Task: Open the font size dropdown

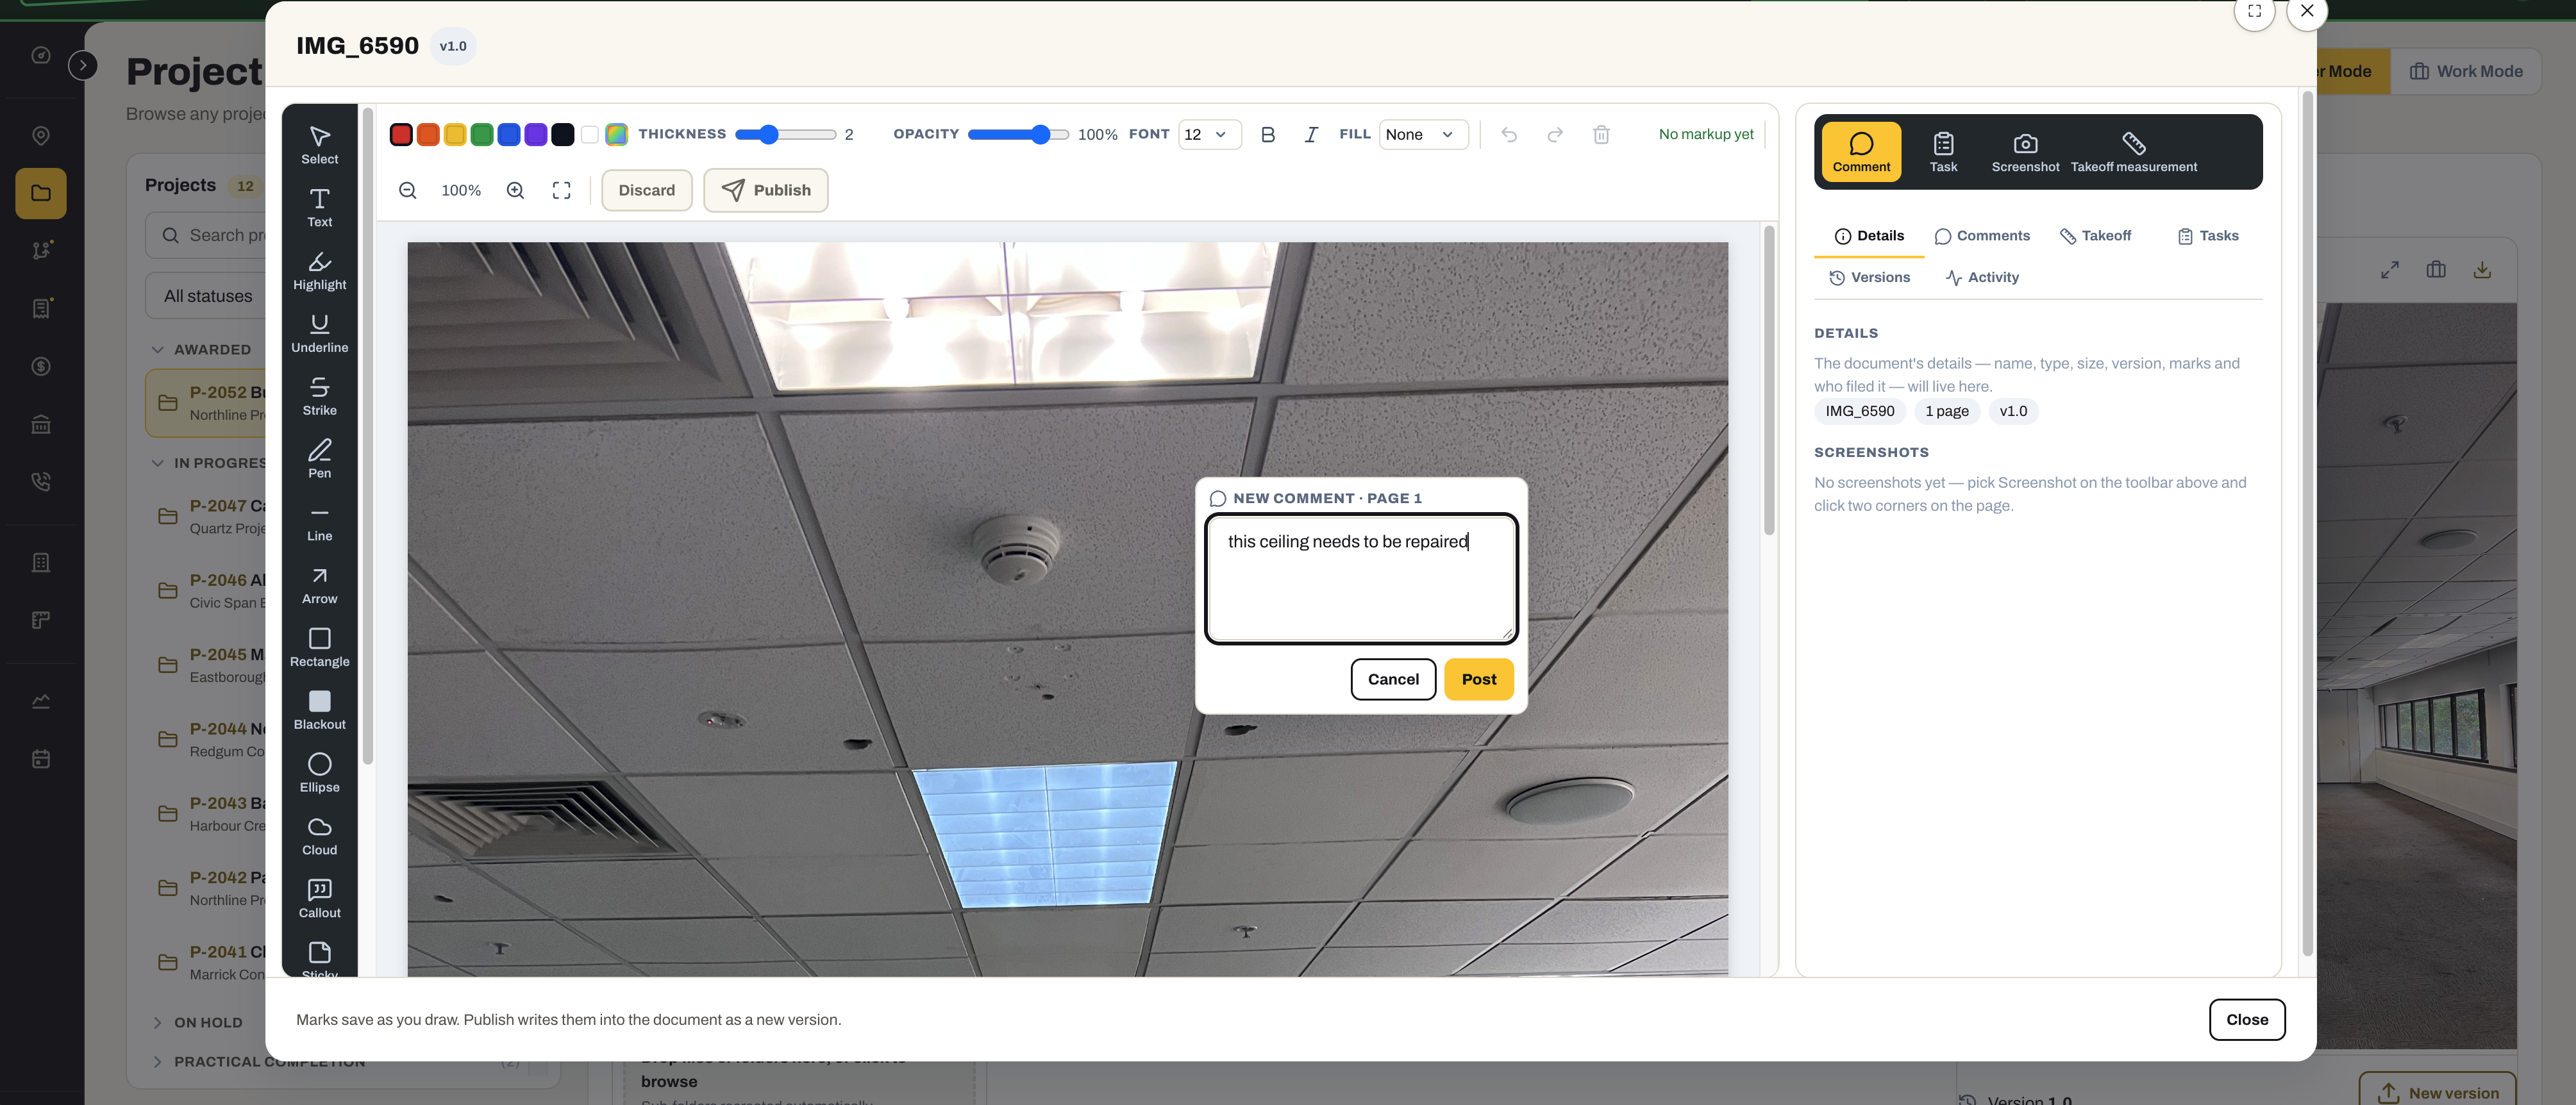Action: click(1209, 134)
